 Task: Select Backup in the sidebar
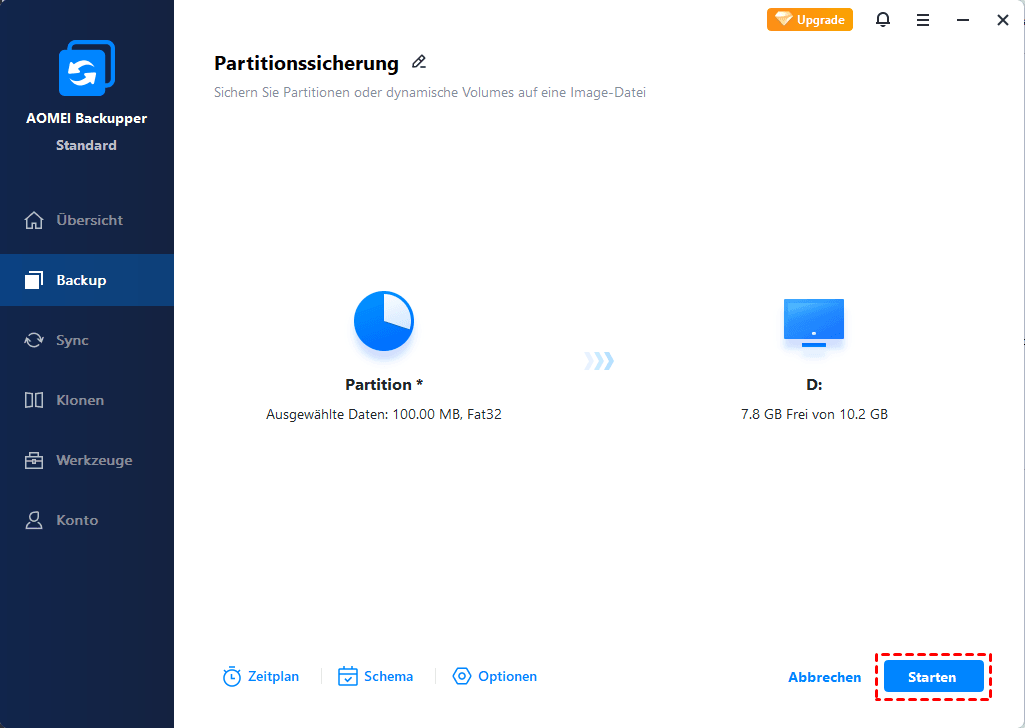[87, 280]
